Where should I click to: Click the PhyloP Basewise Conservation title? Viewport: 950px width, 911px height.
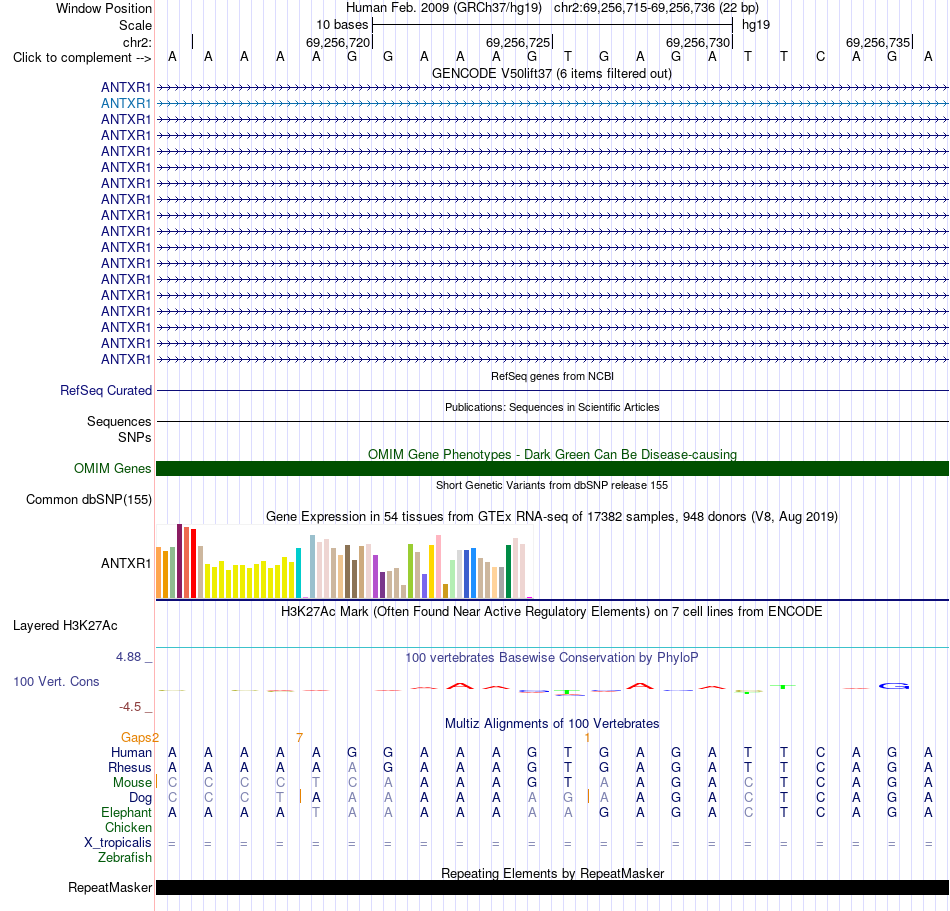(x=551, y=657)
